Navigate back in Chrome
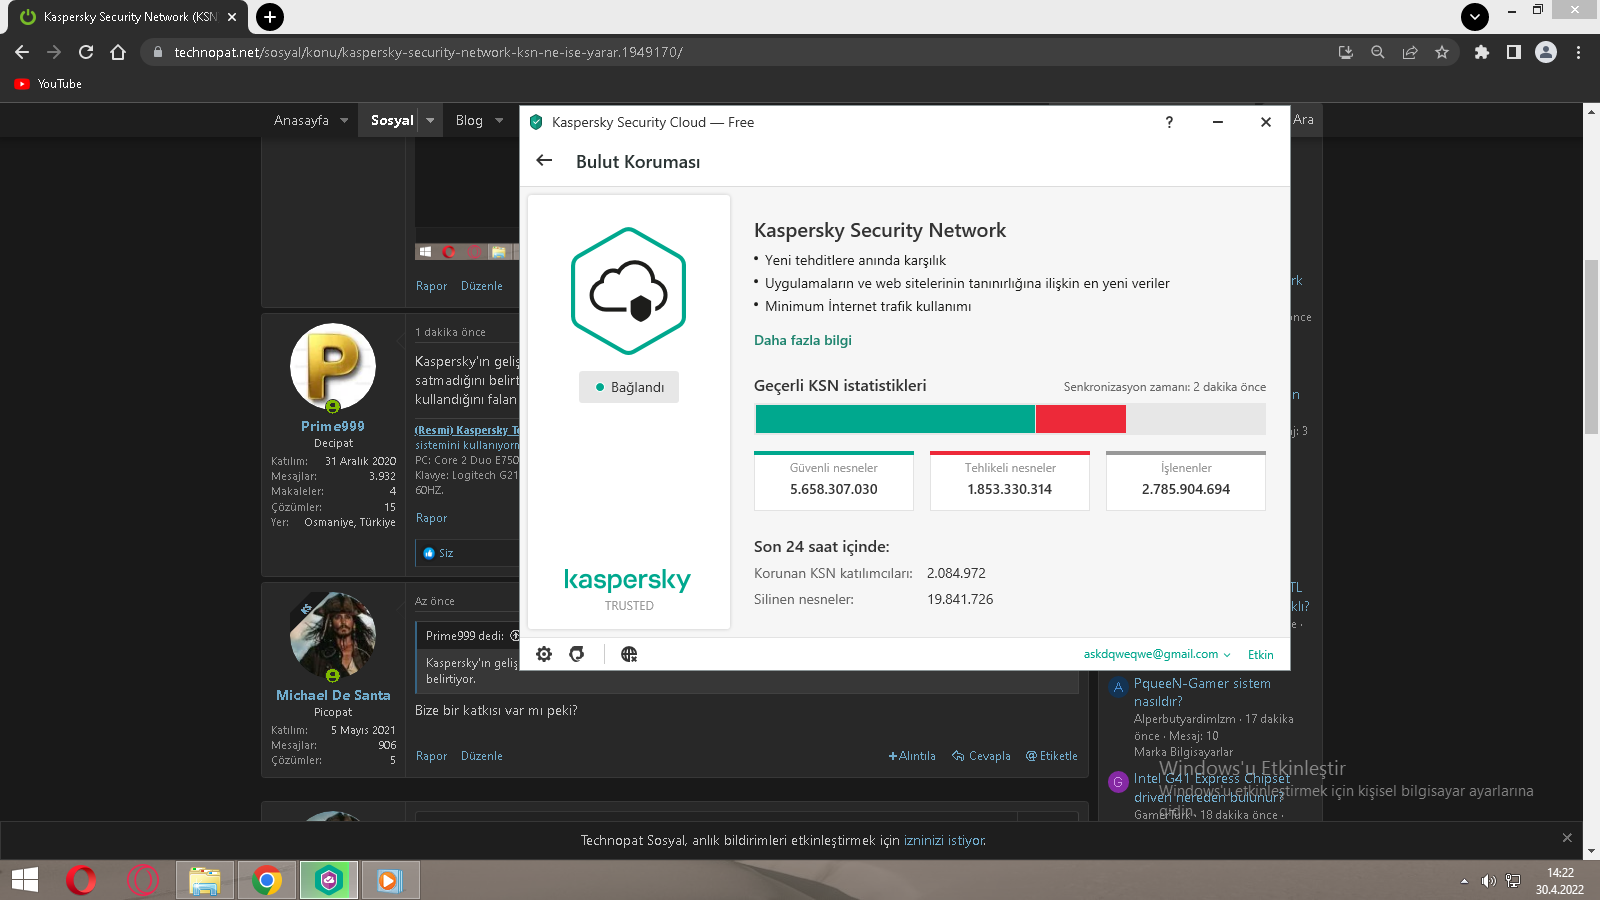Image resolution: width=1600 pixels, height=900 pixels. click(x=22, y=52)
